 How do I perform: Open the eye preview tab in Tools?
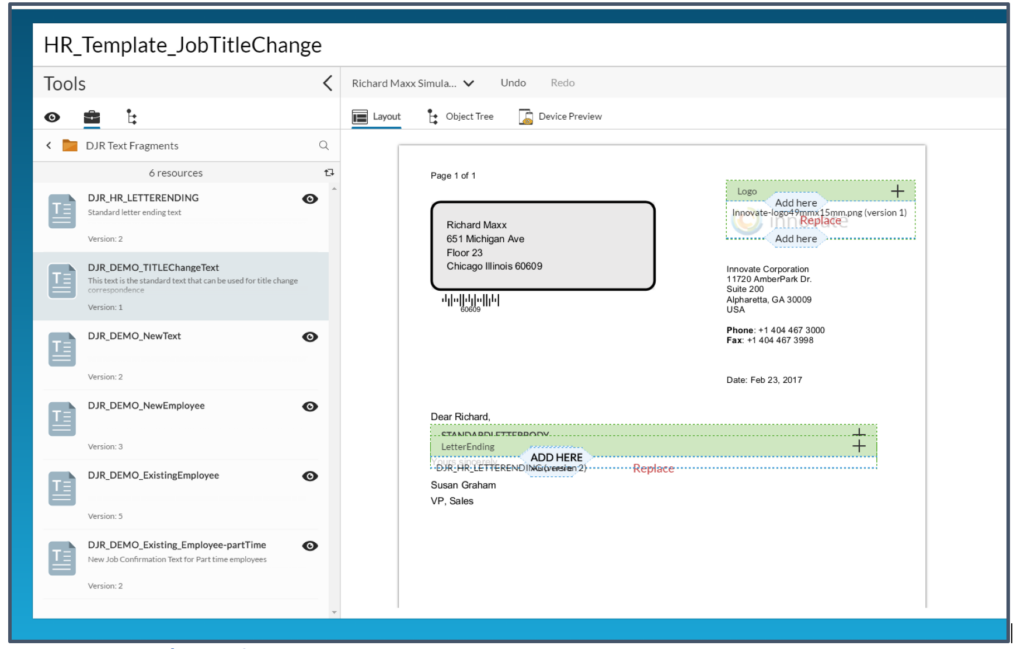[x=52, y=118]
